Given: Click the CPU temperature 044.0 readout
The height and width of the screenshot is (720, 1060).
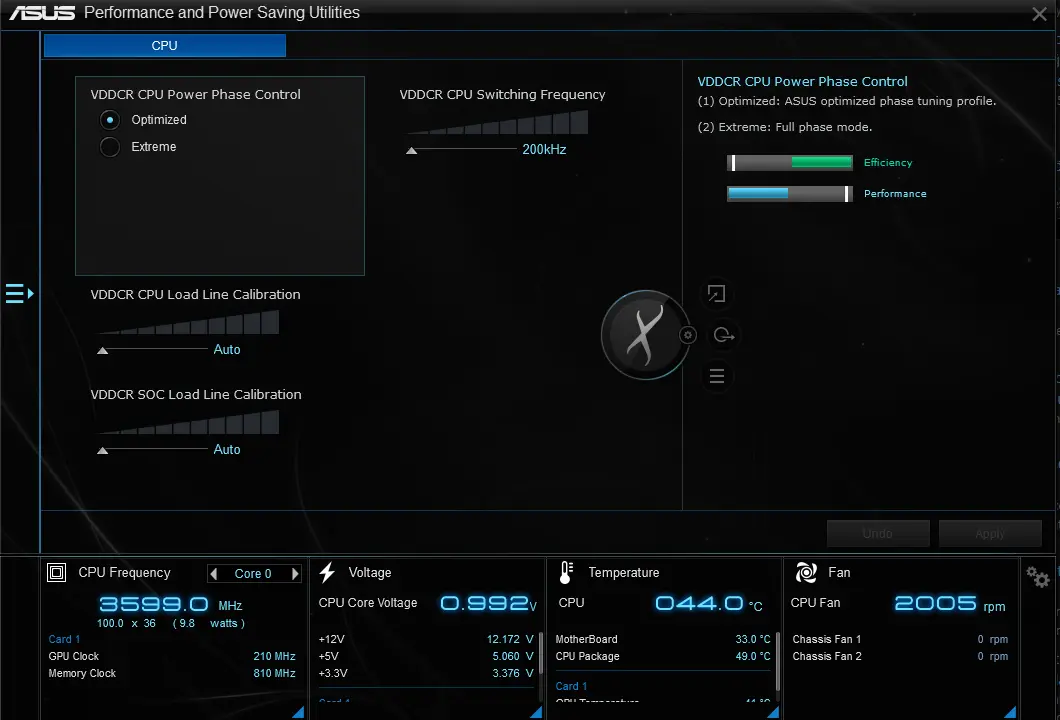Looking at the screenshot, I should (x=708, y=603).
